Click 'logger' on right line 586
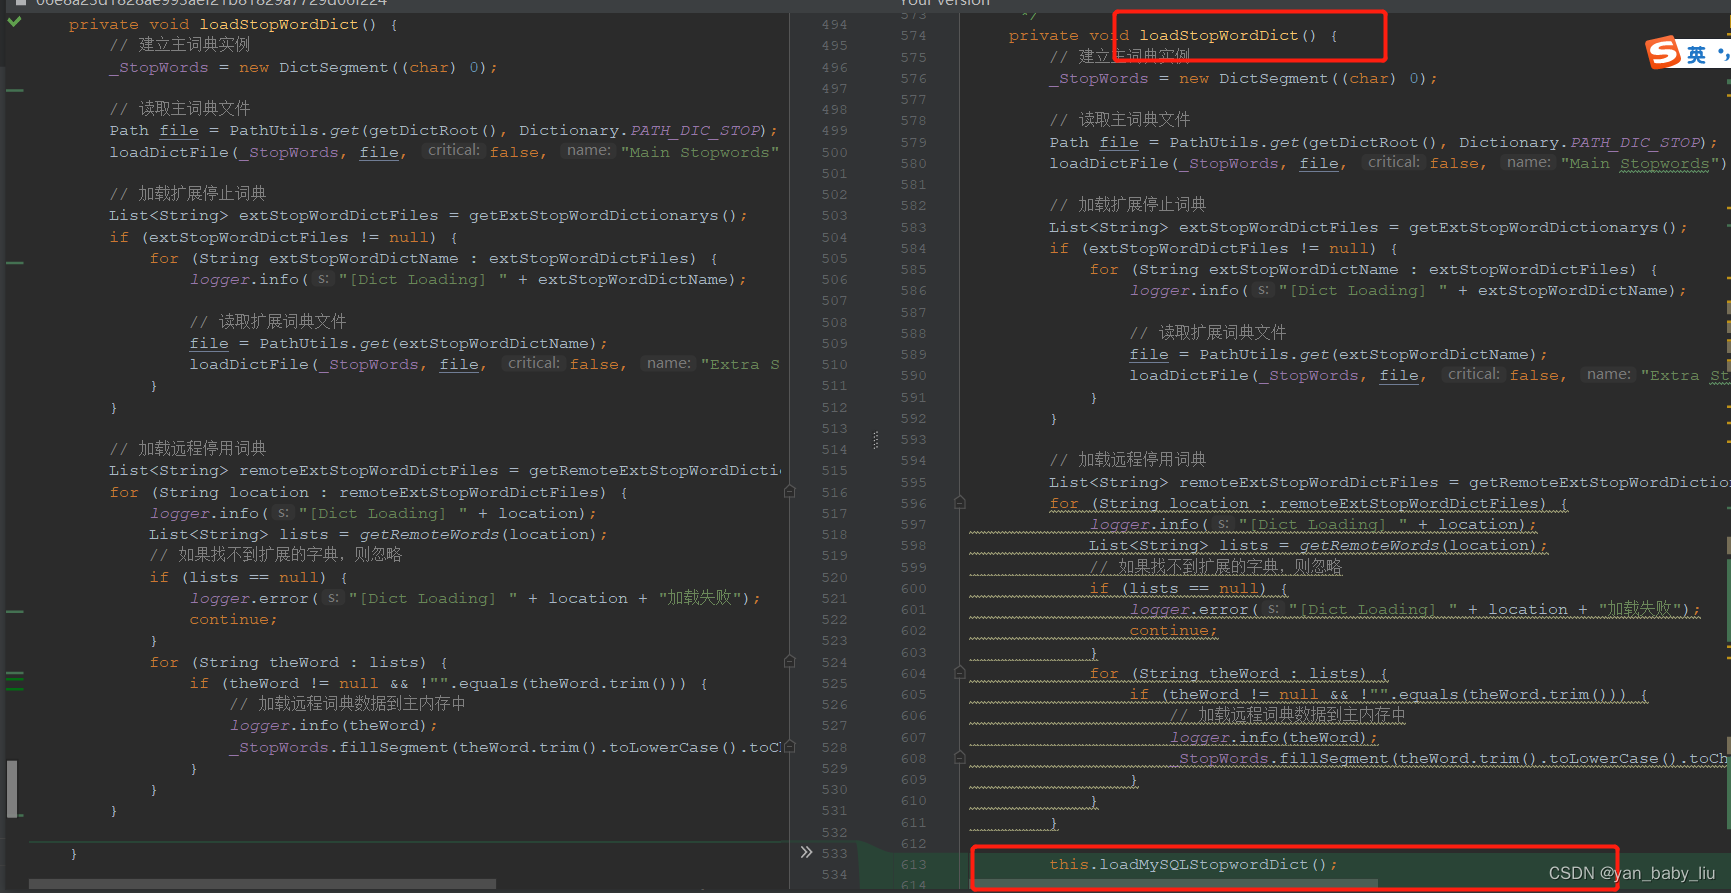 [x=1159, y=290]
